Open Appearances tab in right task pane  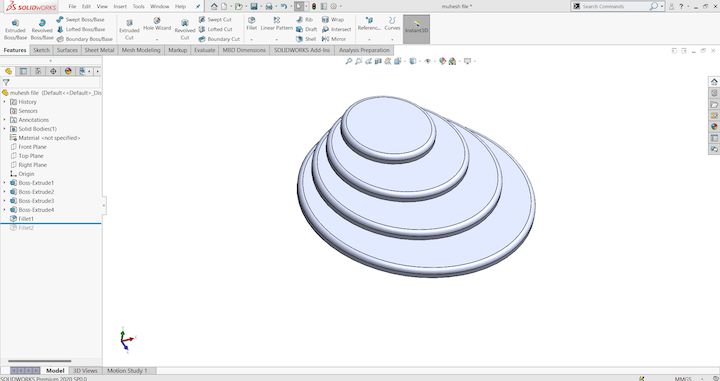(x=714, y=127)
